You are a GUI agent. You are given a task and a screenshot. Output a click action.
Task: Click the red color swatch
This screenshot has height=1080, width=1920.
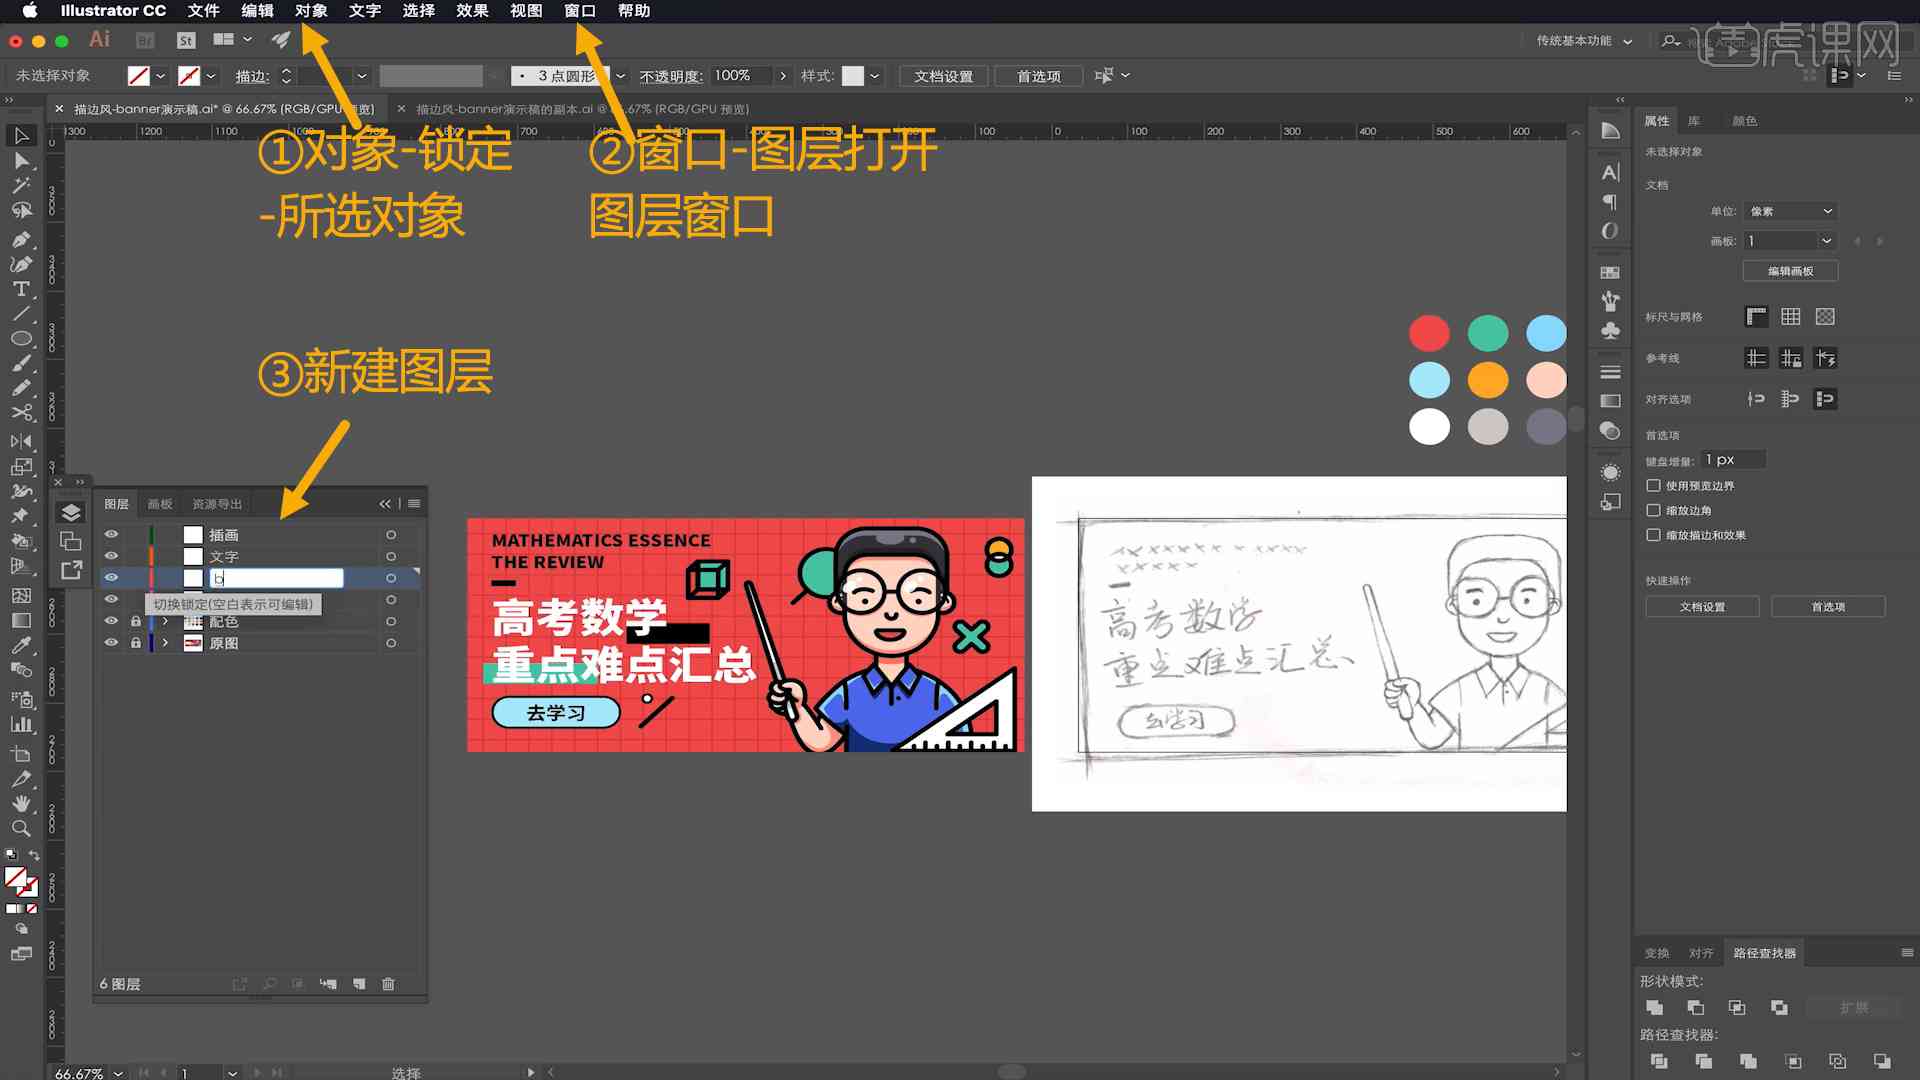pos(1429,332)
